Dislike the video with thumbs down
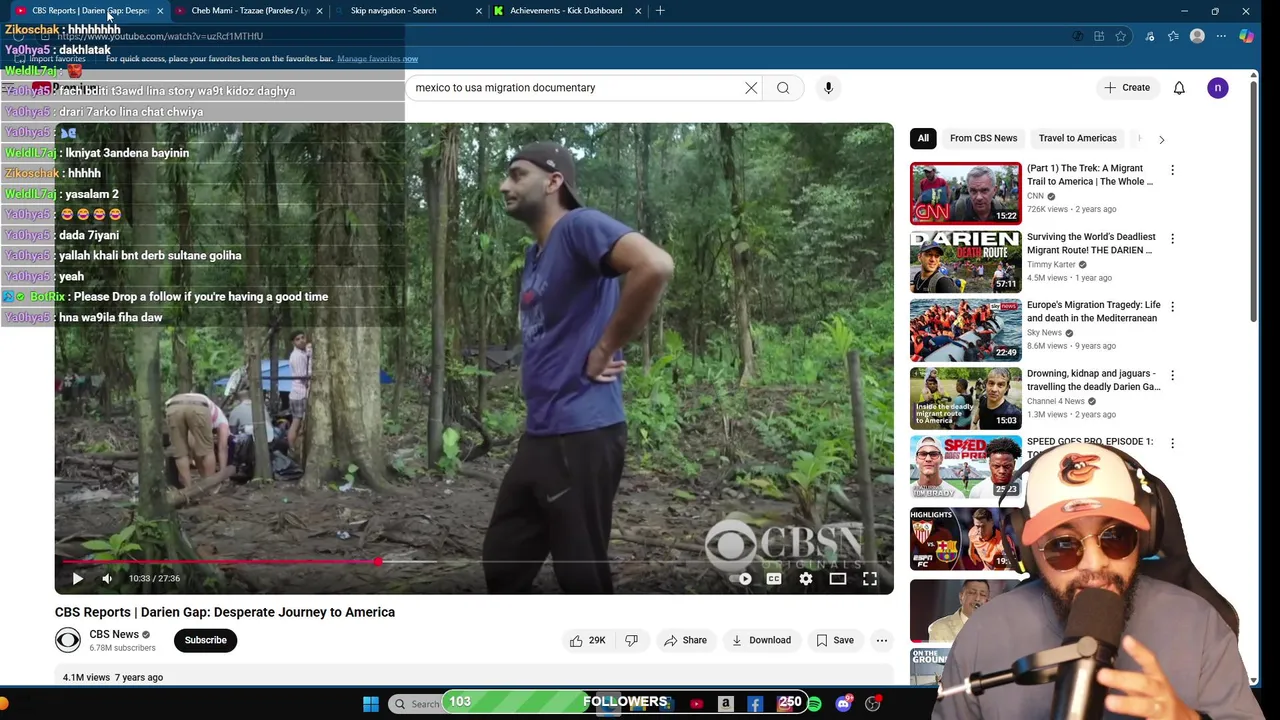1280x720 pixels. (631, 640)
